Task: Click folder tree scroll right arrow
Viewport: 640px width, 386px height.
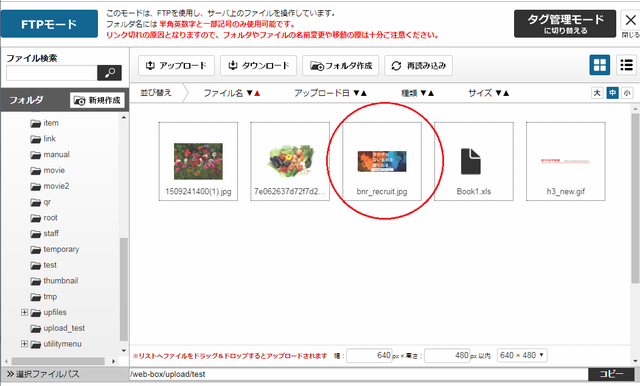Action: 114,362
